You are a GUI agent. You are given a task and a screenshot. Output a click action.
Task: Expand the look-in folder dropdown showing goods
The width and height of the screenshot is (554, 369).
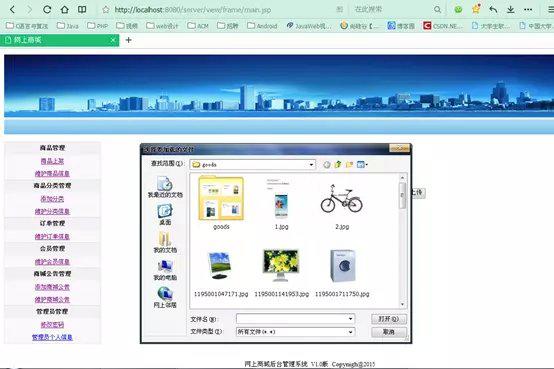(311, 165)
